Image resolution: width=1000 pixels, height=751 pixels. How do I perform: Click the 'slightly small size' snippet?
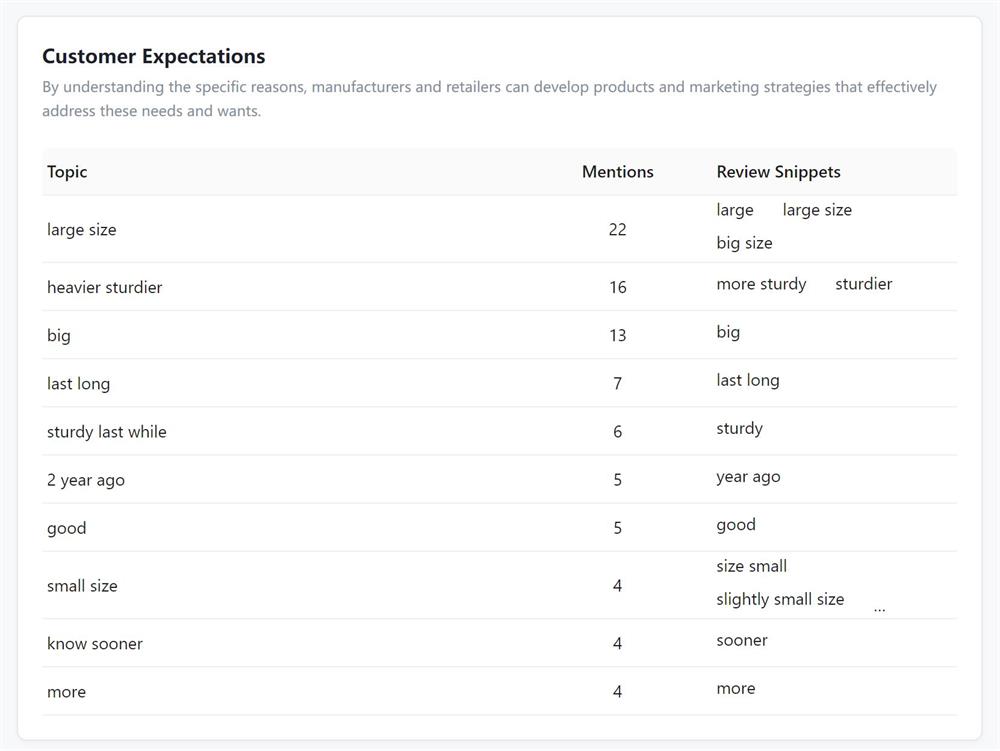click(780, 600)
